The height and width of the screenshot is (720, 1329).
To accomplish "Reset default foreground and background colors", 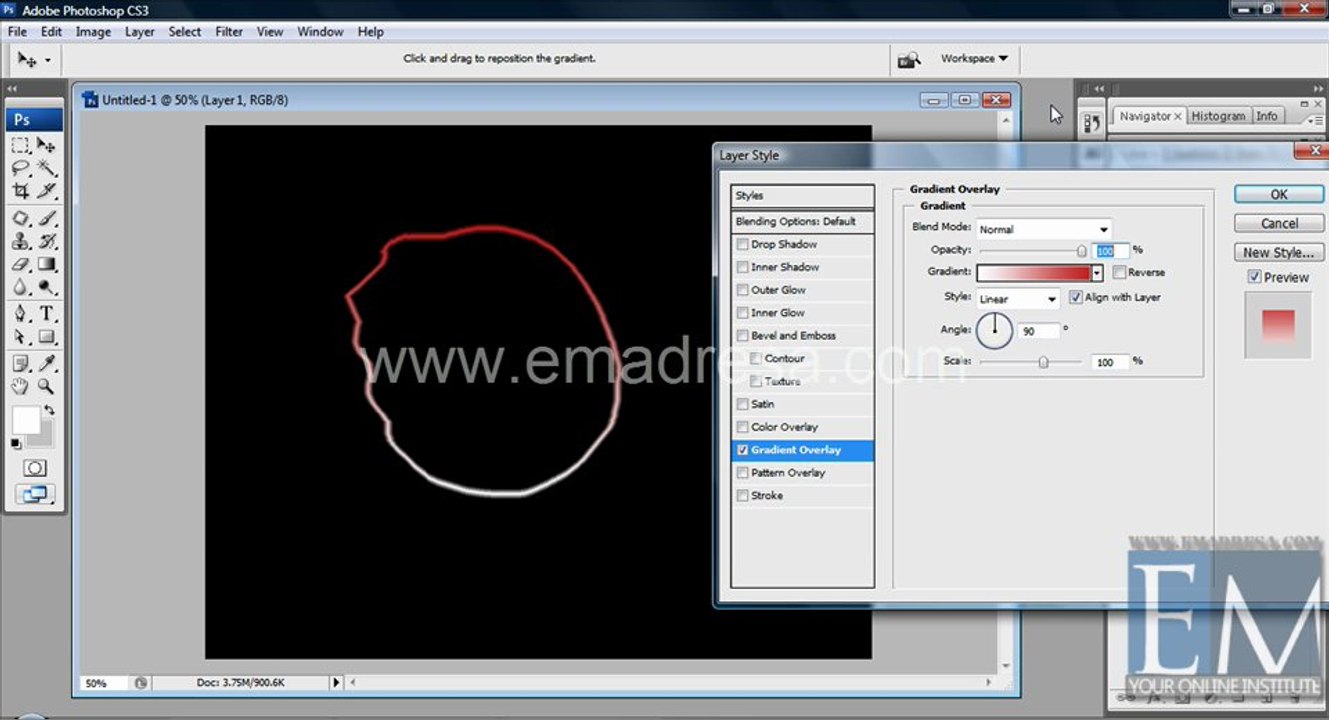I will (16, 443).
